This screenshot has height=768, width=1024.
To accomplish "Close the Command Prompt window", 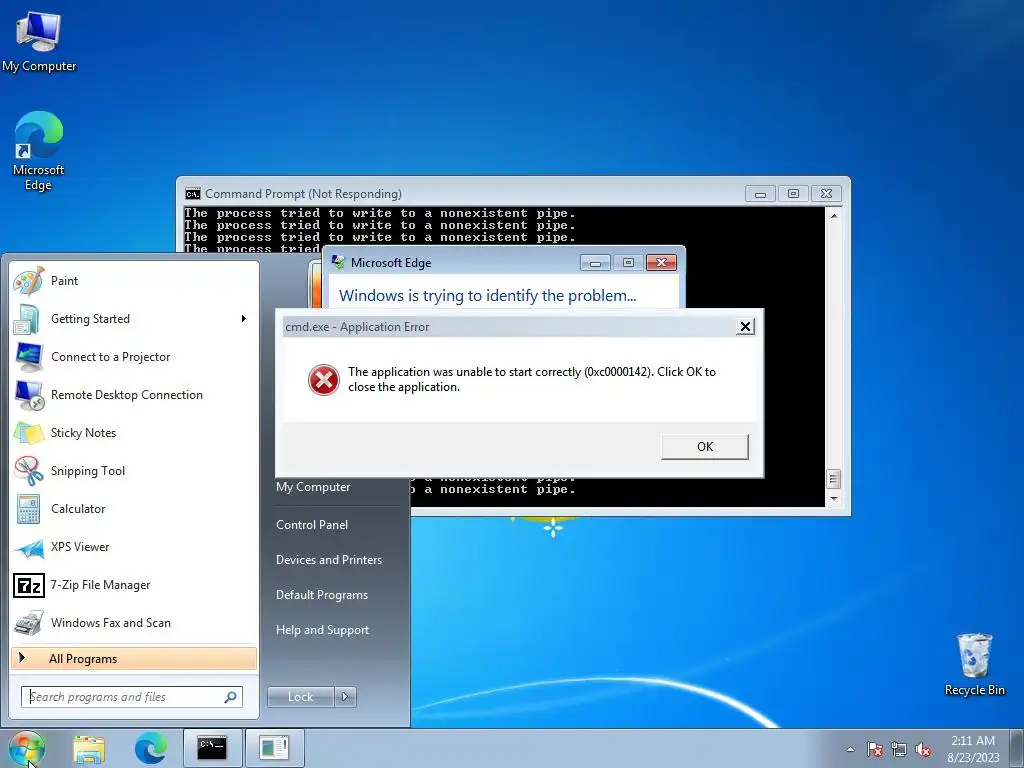I will point(826,194).
